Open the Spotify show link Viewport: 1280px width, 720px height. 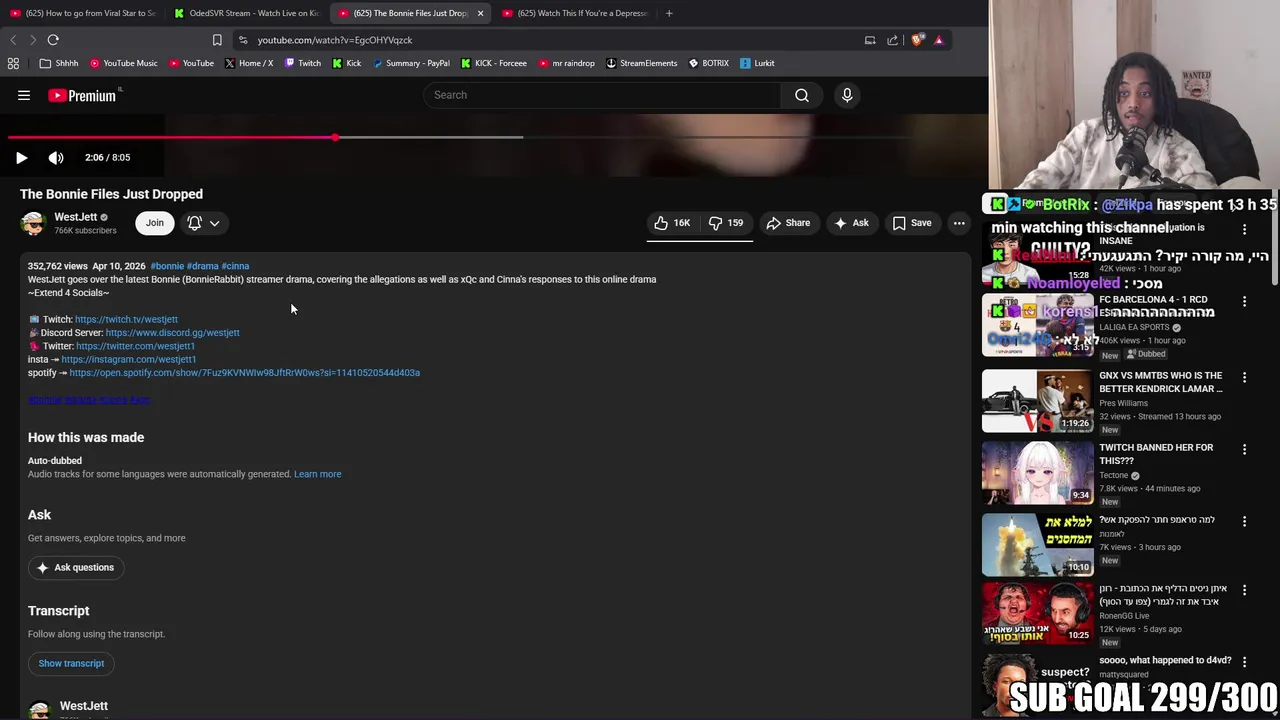coord(244,372)
